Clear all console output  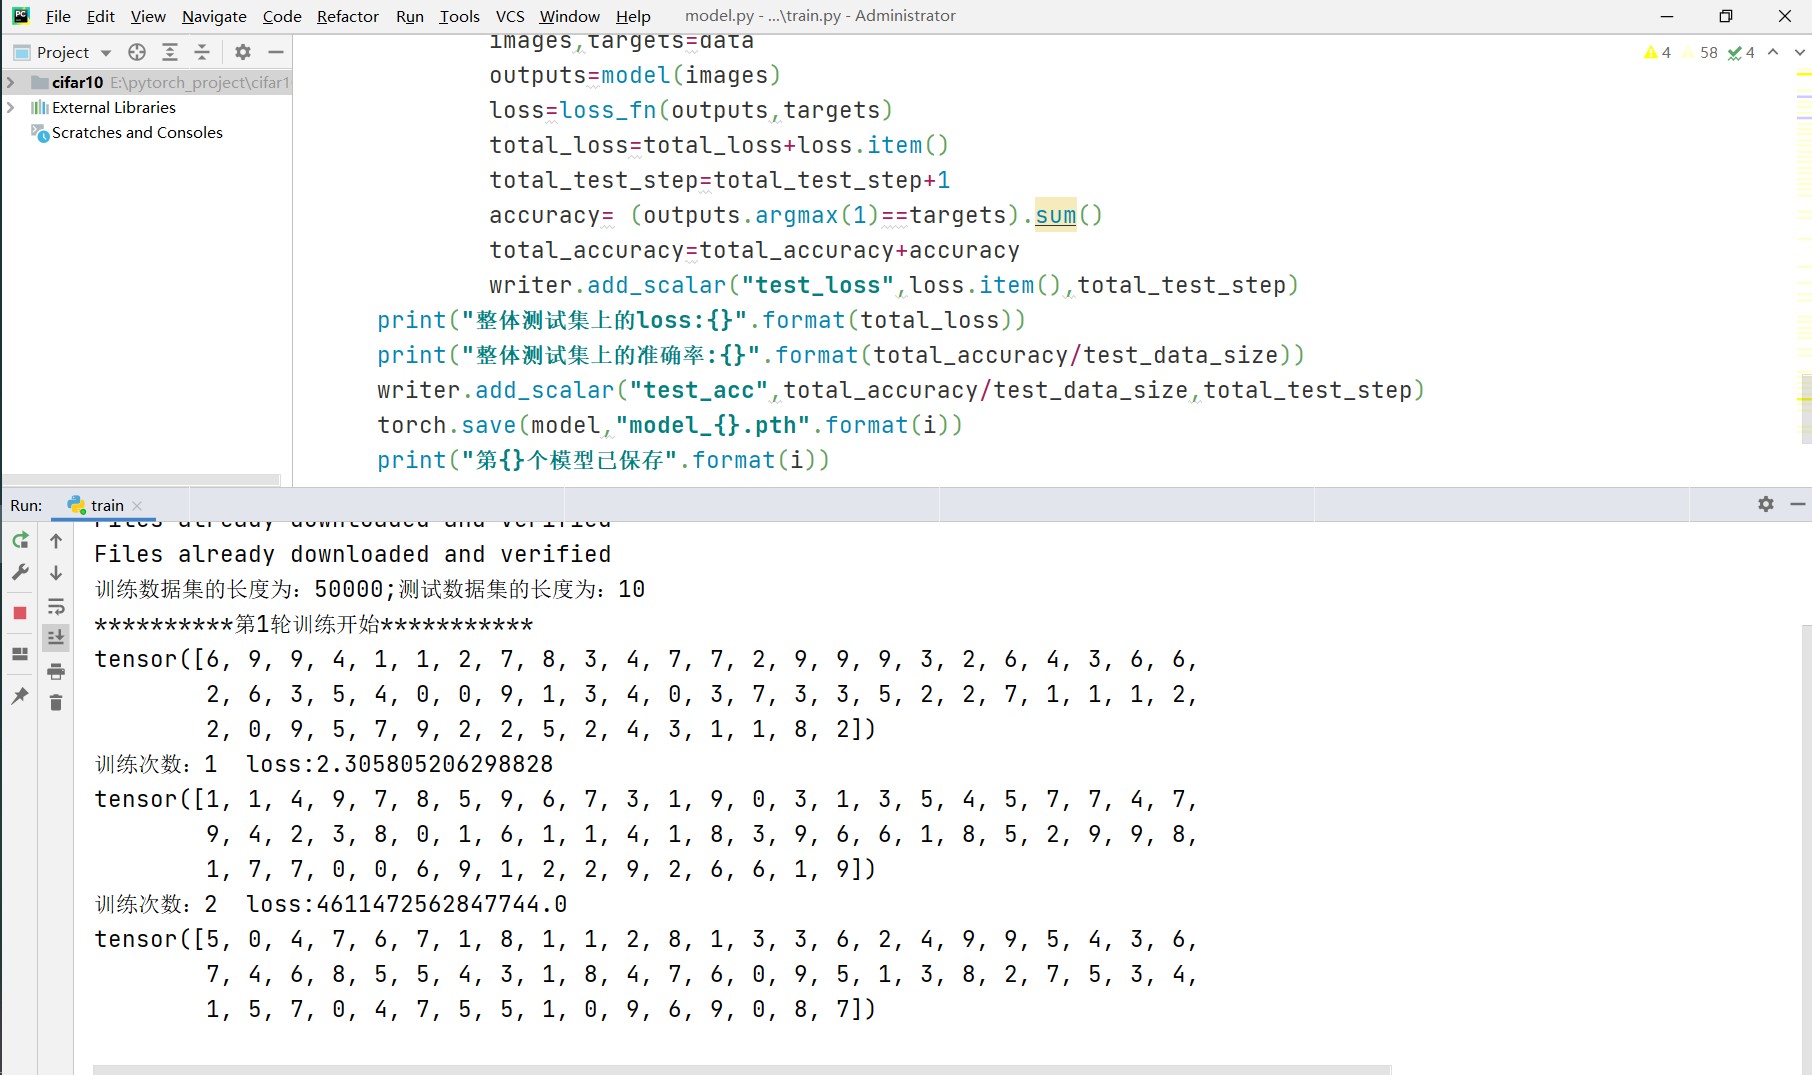(x=56, y=703)
